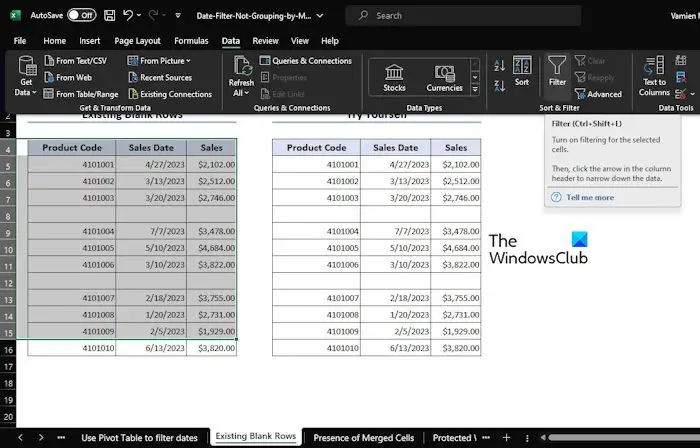Expand the file name dropdown in title bar
Viewport: 700px width, 448px height.
pos(320,16)
